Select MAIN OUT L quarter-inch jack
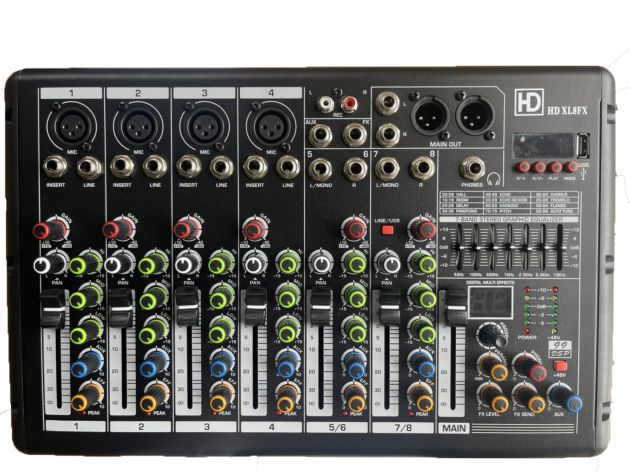The width and height of the screenshot is (630, 472). point(387,104)
